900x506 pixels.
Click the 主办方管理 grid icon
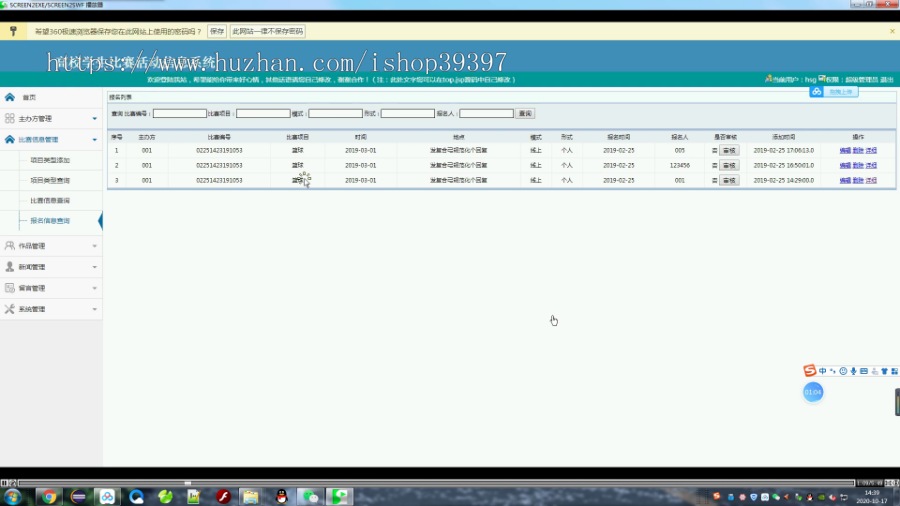tap(10, 118)
